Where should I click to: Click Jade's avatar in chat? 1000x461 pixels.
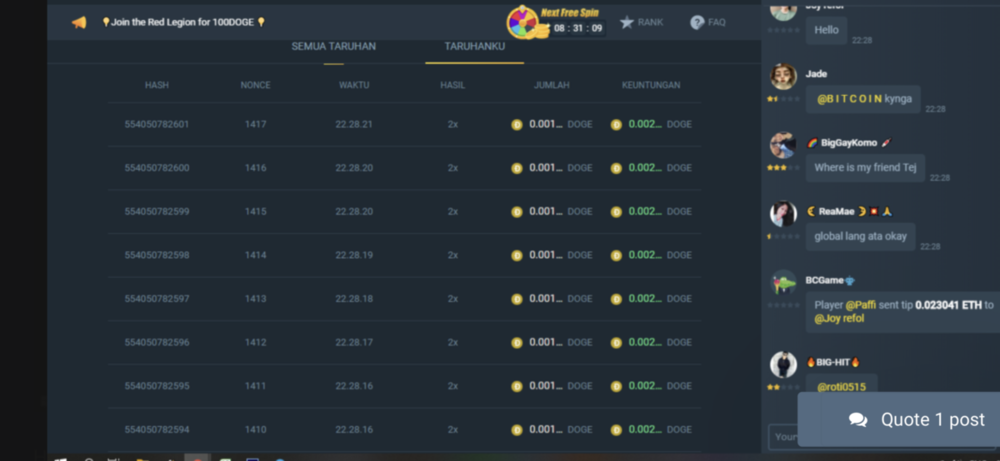pos(783,77)
